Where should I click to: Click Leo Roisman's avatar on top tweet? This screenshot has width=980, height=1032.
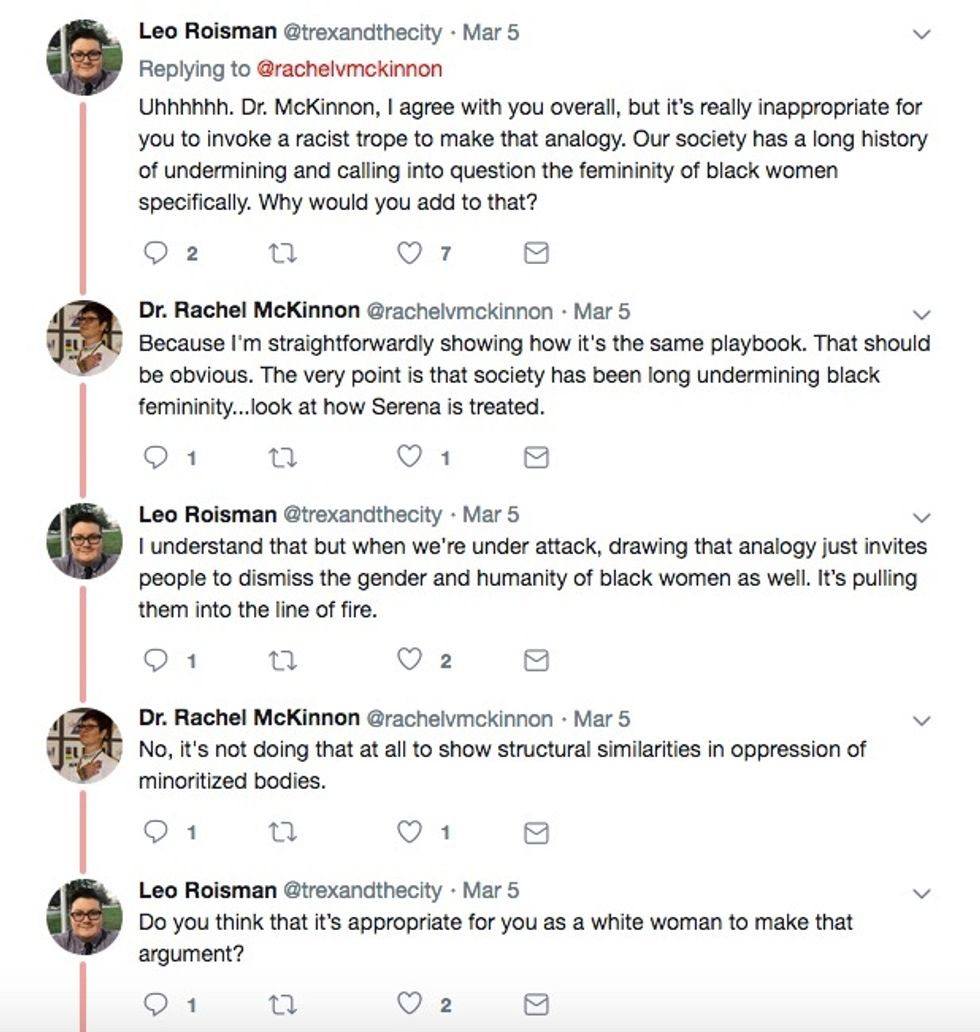[85, 57]
